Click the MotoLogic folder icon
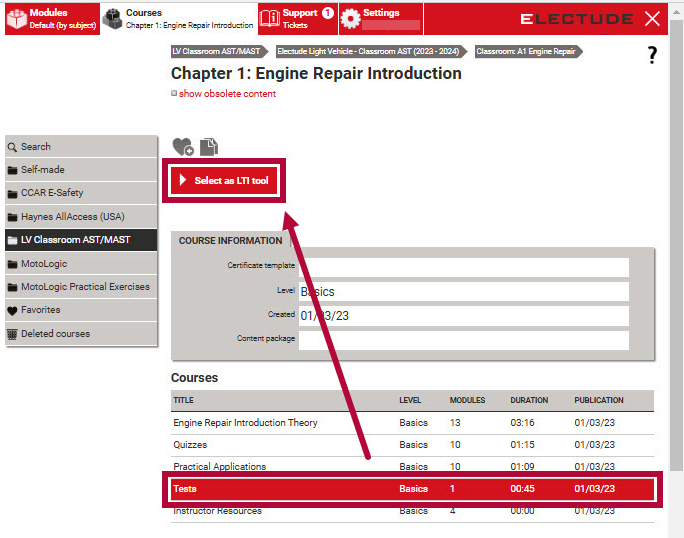Image resolution: width=684 pixels, height=538 pixels. pyautogui.click(x=12, y=264)
